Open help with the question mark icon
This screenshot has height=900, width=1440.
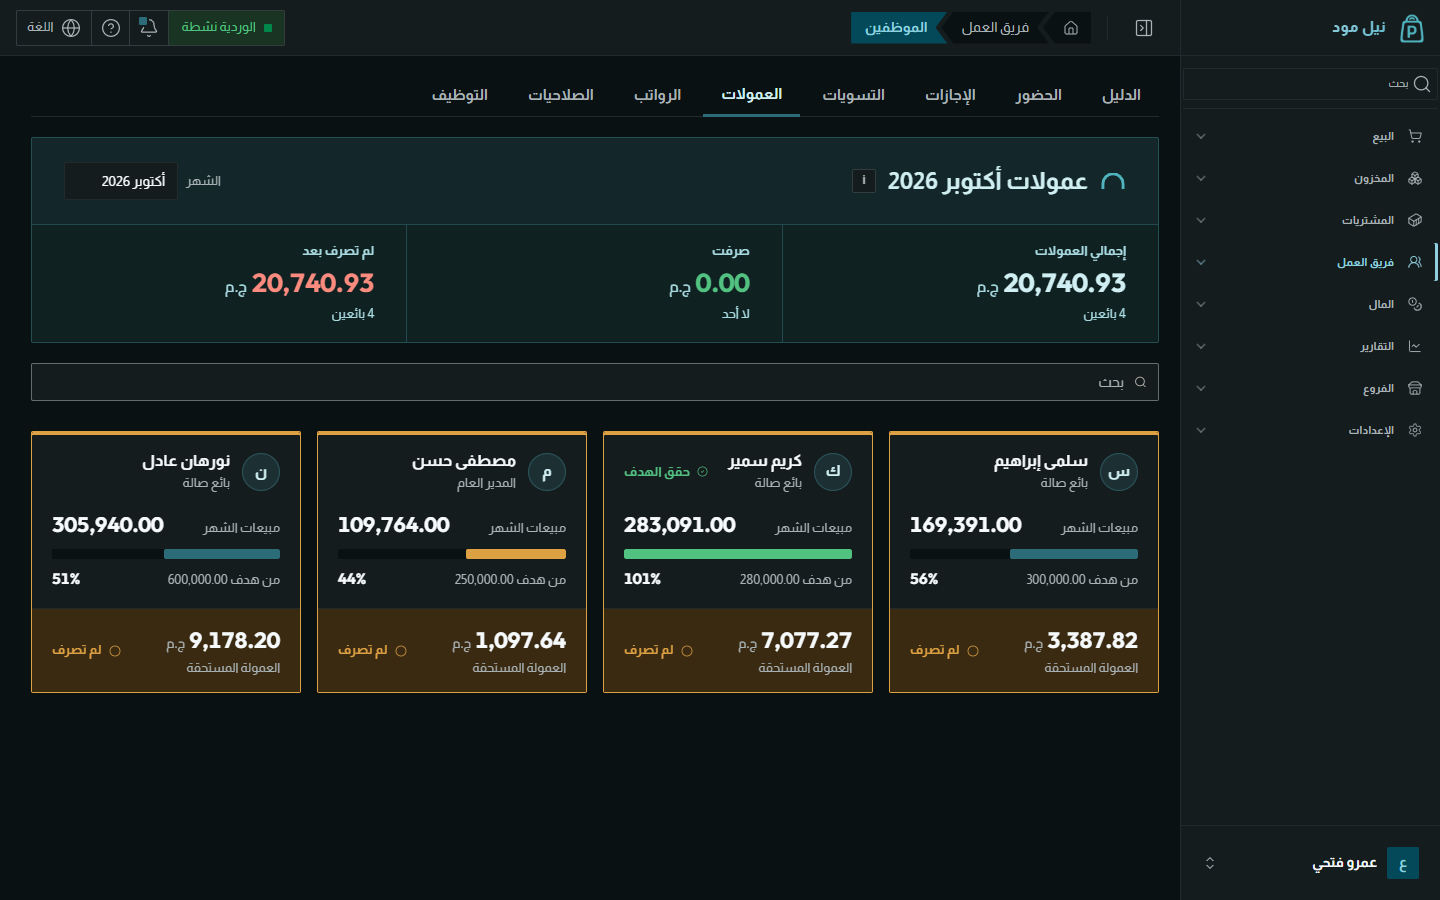111,28
